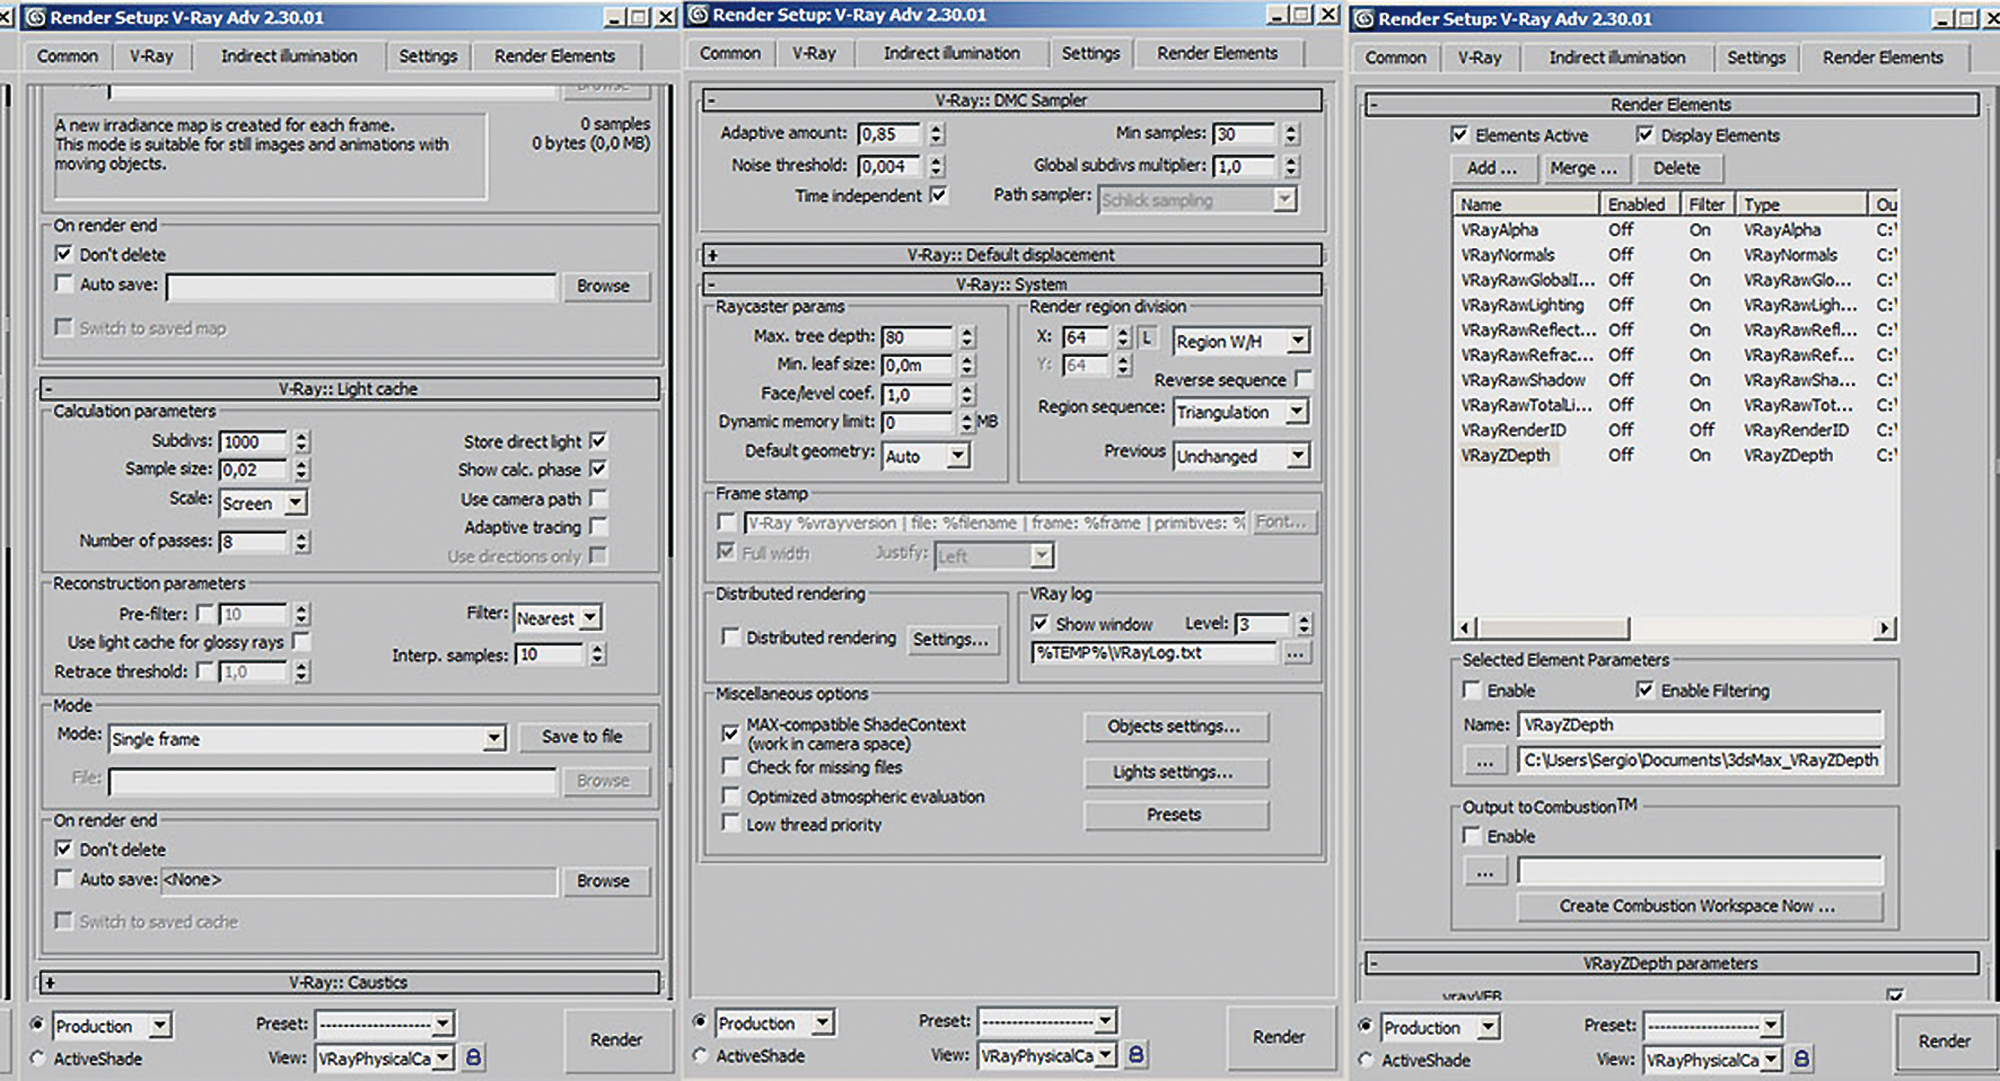The height and width of the screenshot is (1081, 2000).
Task: Increase the Light cache Subdivs spinner
Action: (302, 436)
